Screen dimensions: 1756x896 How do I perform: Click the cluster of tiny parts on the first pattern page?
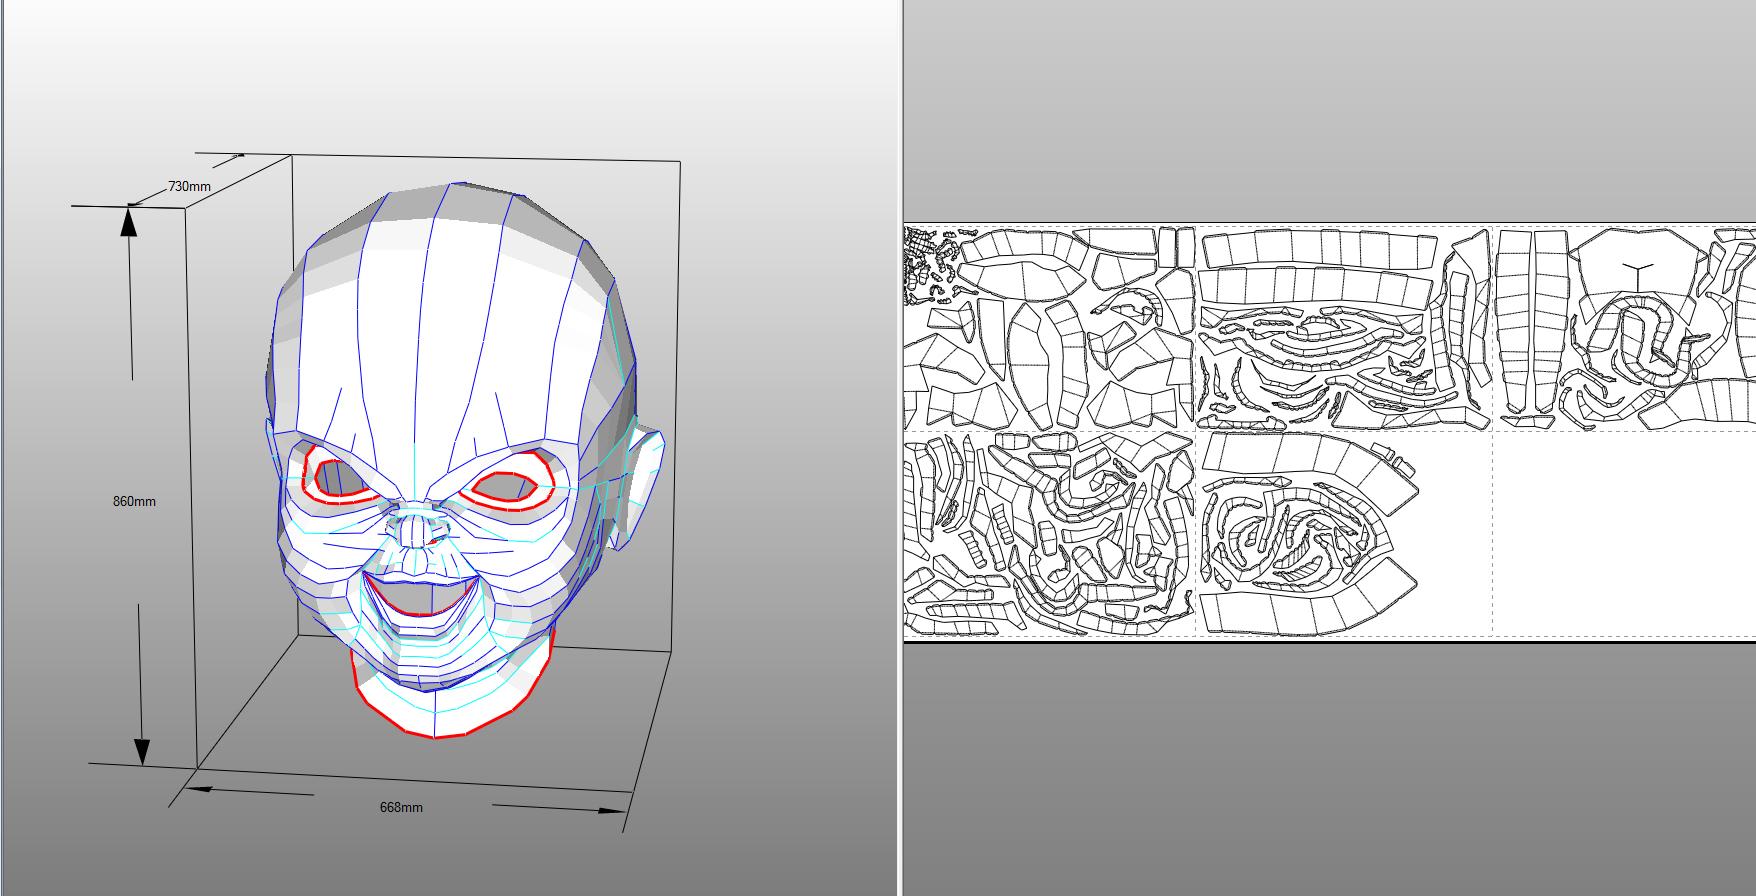(928, 264)
